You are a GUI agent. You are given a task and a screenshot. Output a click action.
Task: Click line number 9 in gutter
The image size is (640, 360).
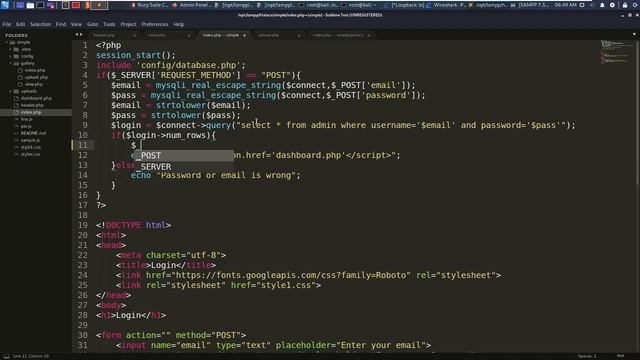pyautogui.click(x=85, y=125)
